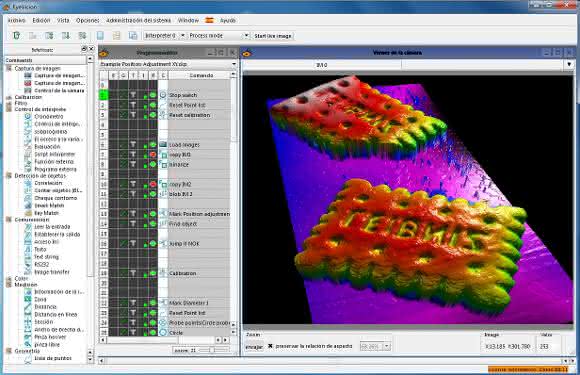
Task: Toggle preservar la relación de aspecto checkbox
Action: tap(270, 346)
